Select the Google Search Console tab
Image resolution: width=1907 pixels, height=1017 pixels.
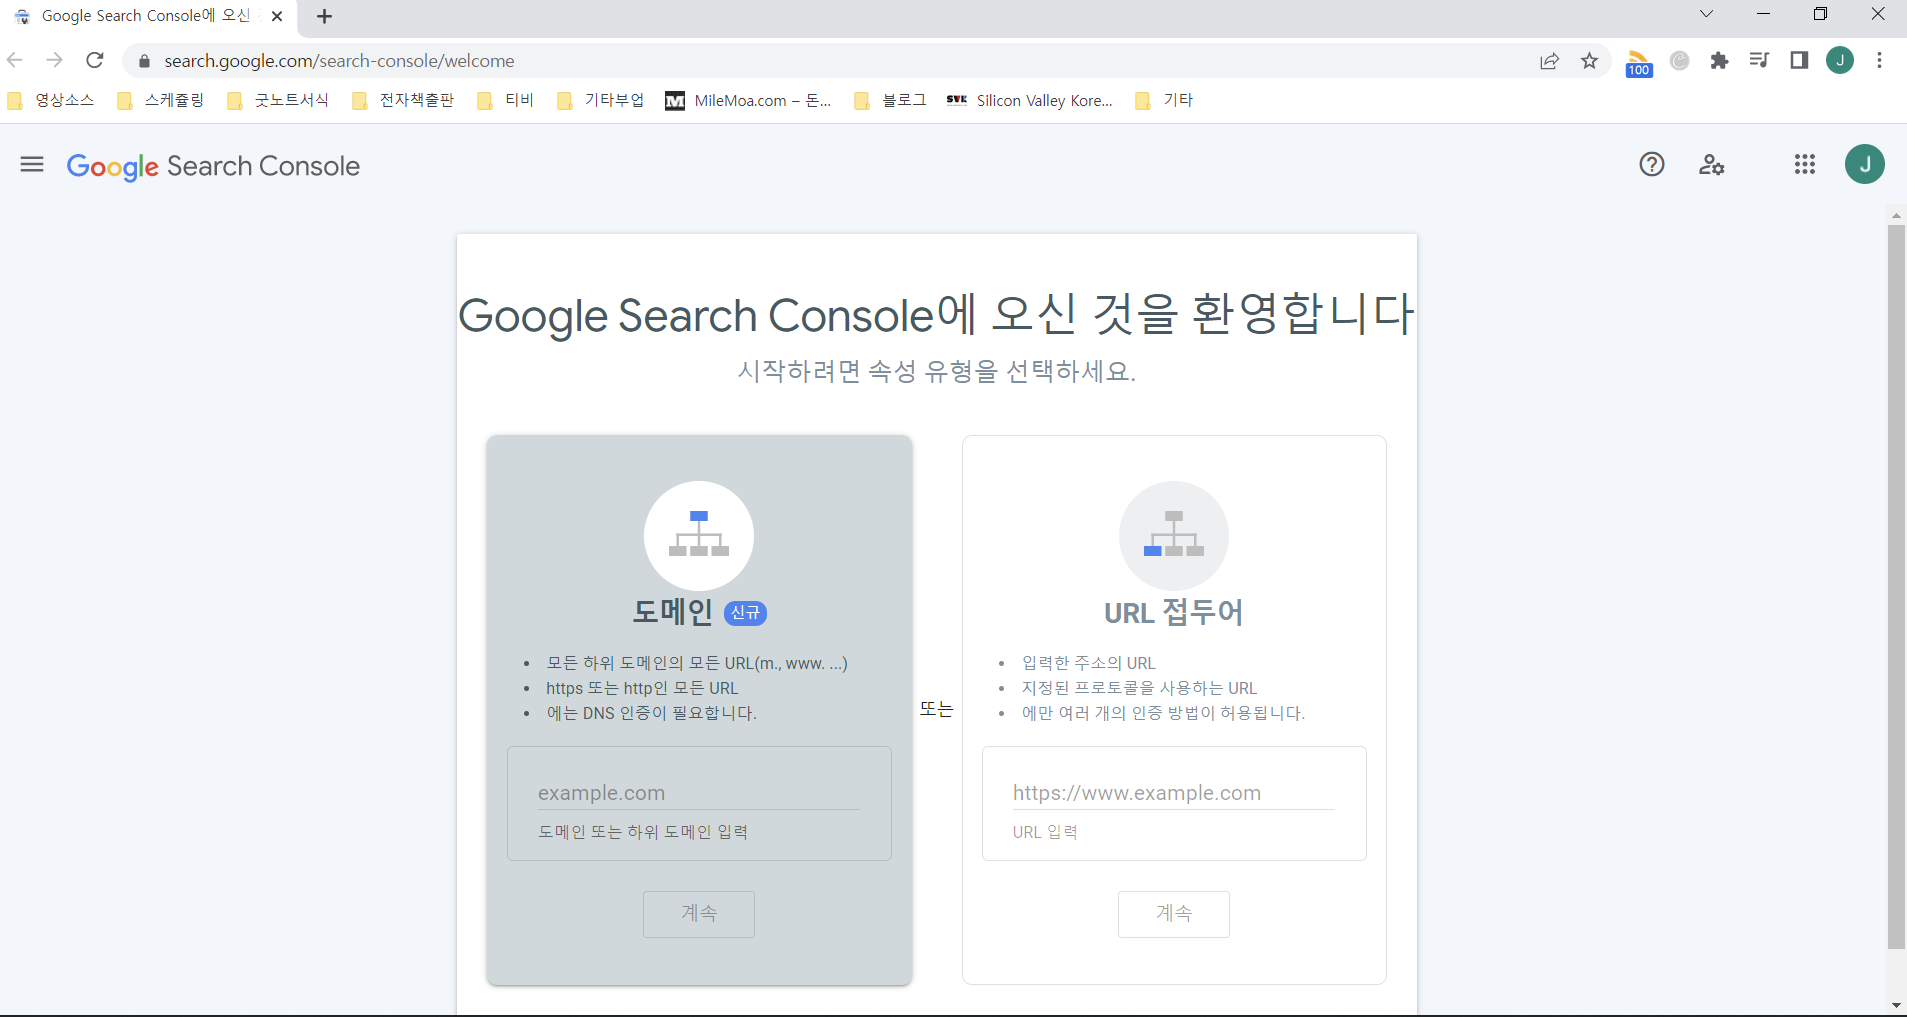tap(146, 16)
